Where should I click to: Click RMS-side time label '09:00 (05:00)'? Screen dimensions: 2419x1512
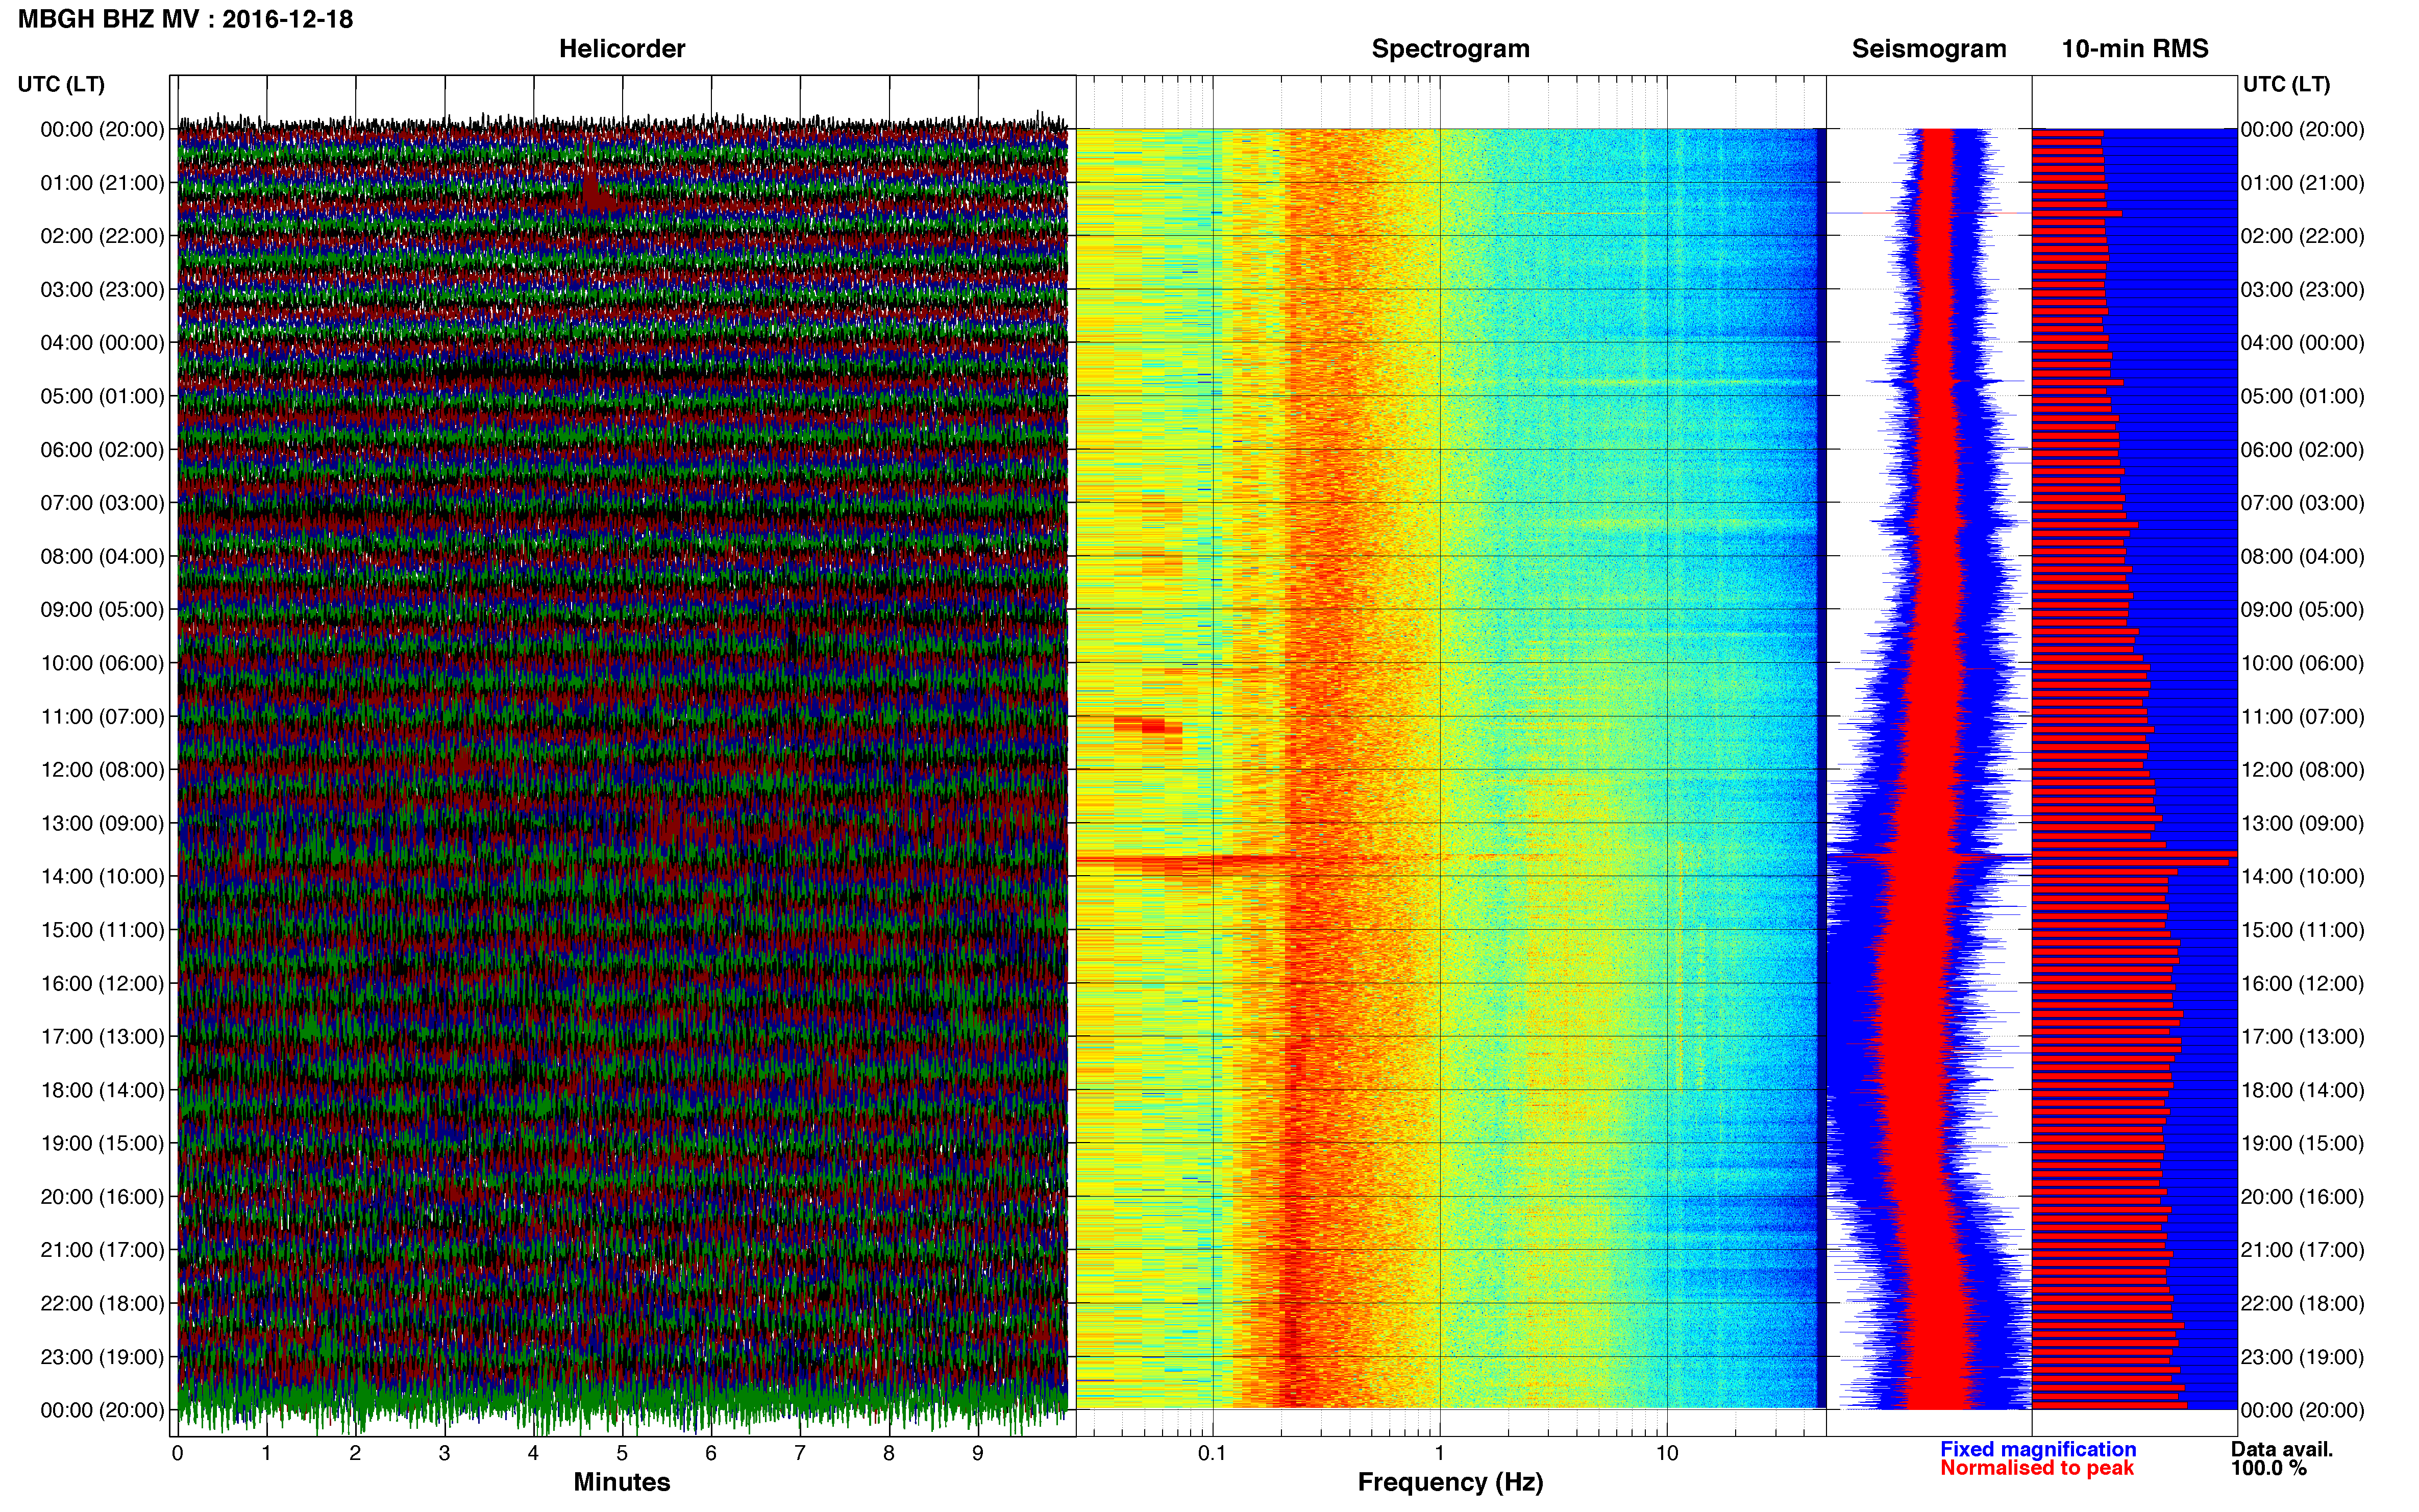click(2303, 610)
